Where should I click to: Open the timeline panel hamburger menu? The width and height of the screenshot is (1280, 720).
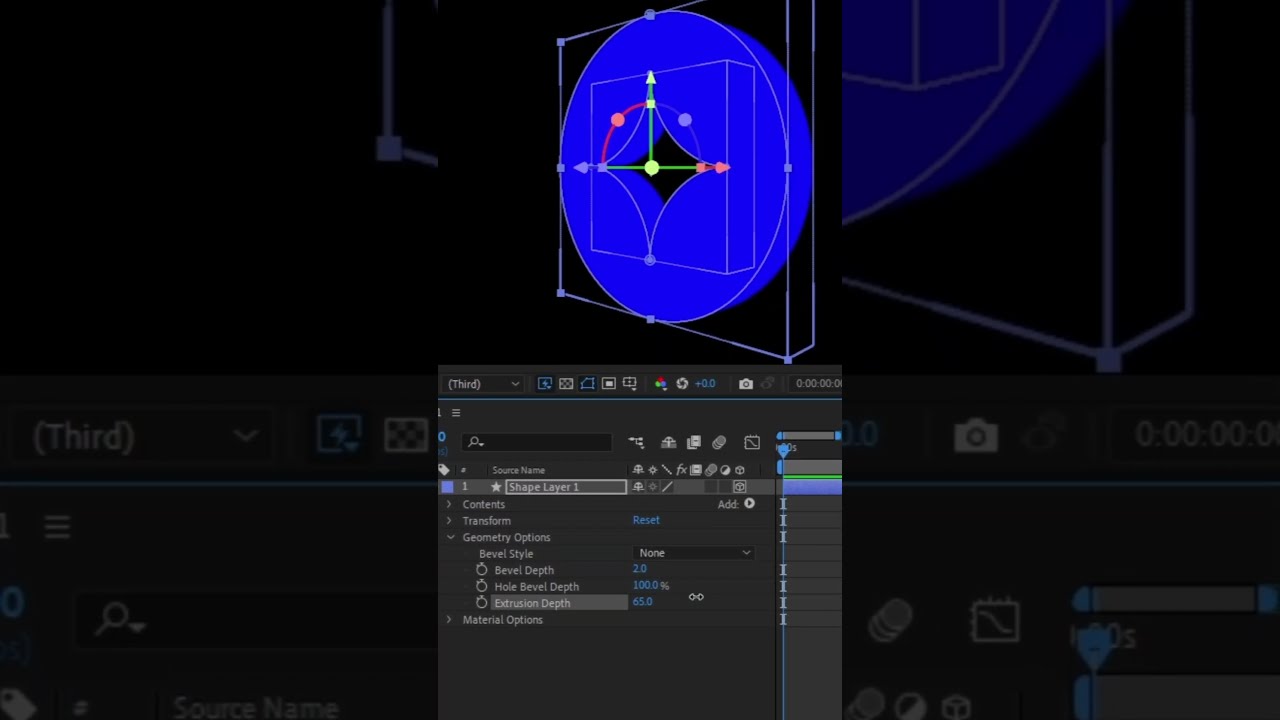tap(456, 413)
